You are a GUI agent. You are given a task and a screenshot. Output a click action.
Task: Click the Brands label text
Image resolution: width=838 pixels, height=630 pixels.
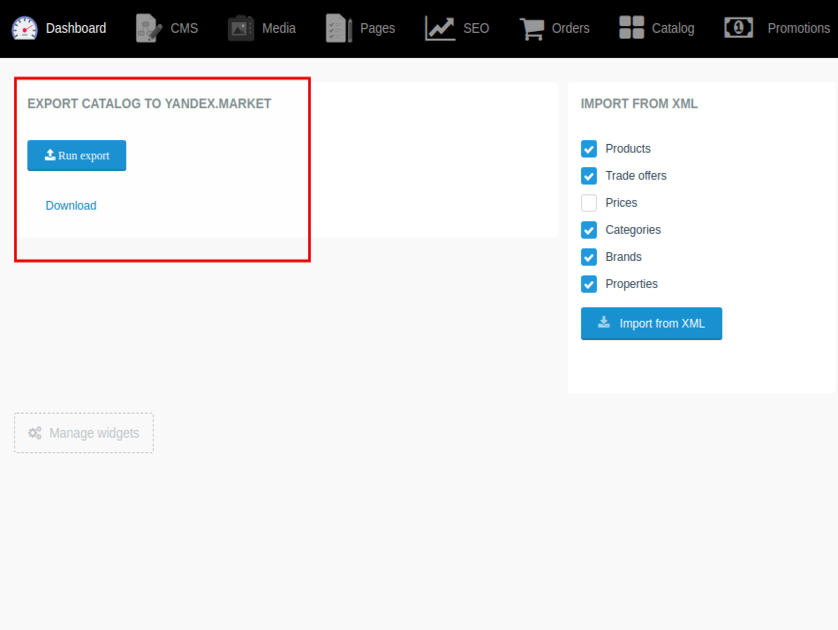(624, 257)
